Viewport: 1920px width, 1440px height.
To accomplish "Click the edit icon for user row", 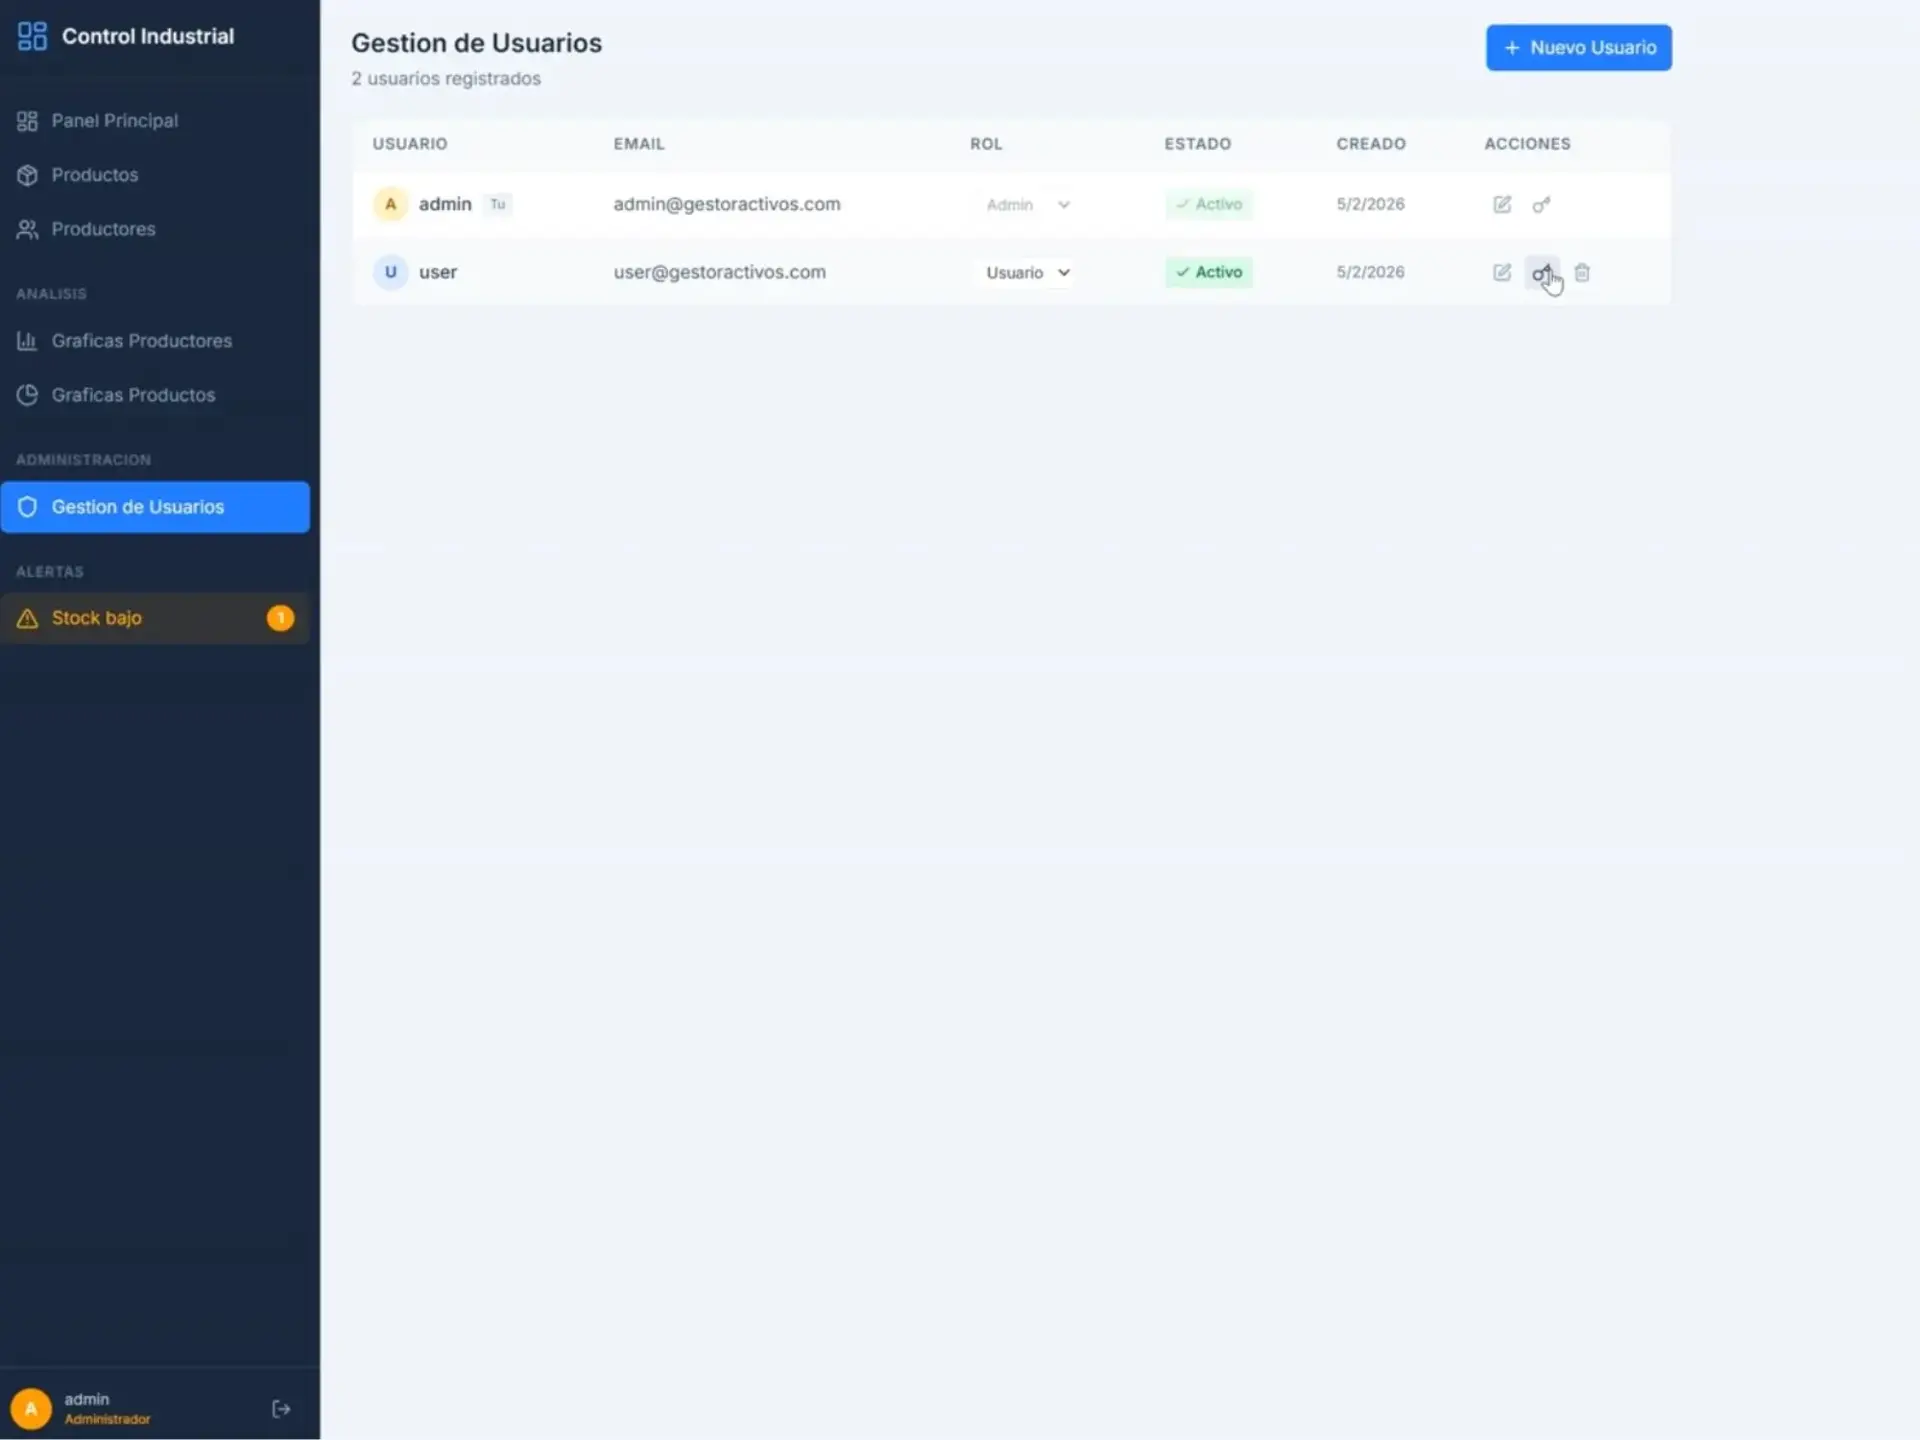I will click(1502, 273).
